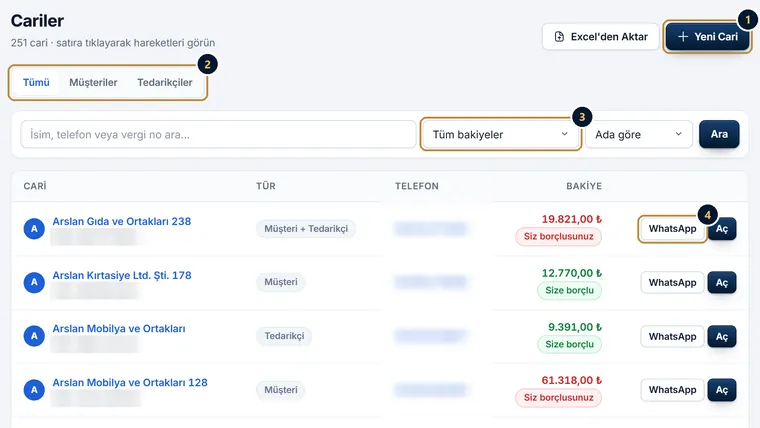Click the BAKİYE column header
The image size is (760, 428).
[584, 186]
